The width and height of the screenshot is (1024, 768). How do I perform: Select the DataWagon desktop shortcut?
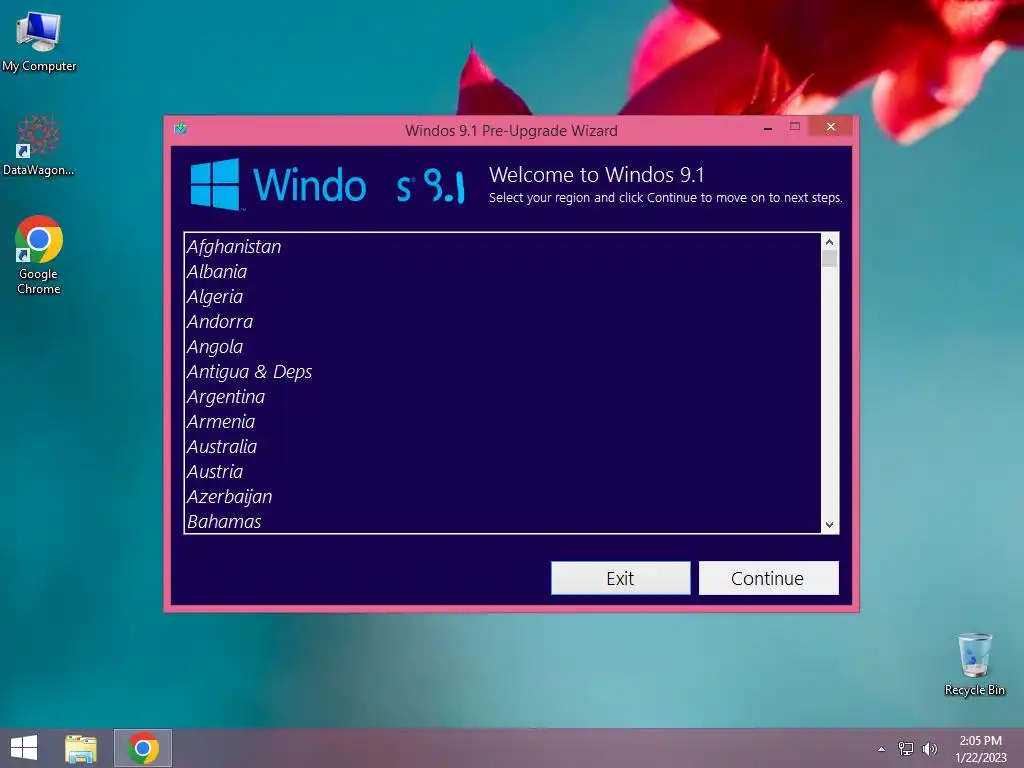click(39, 145)
